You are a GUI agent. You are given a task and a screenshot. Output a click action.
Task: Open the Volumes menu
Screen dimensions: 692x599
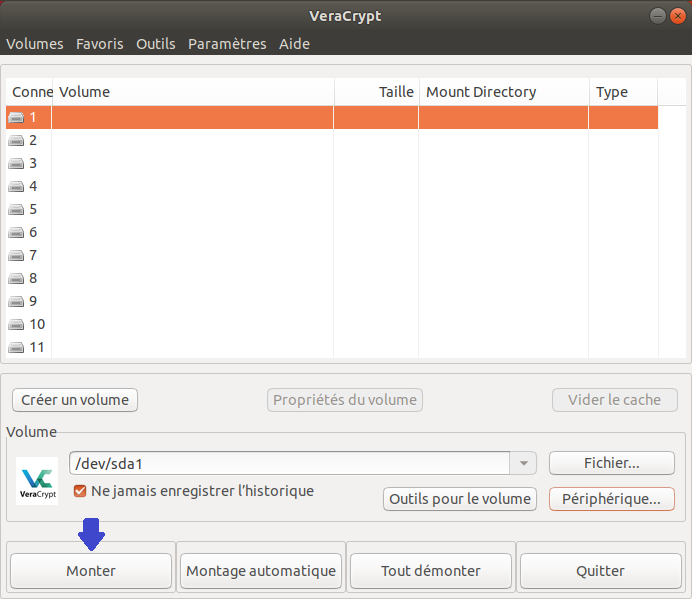tap(34, 44)
